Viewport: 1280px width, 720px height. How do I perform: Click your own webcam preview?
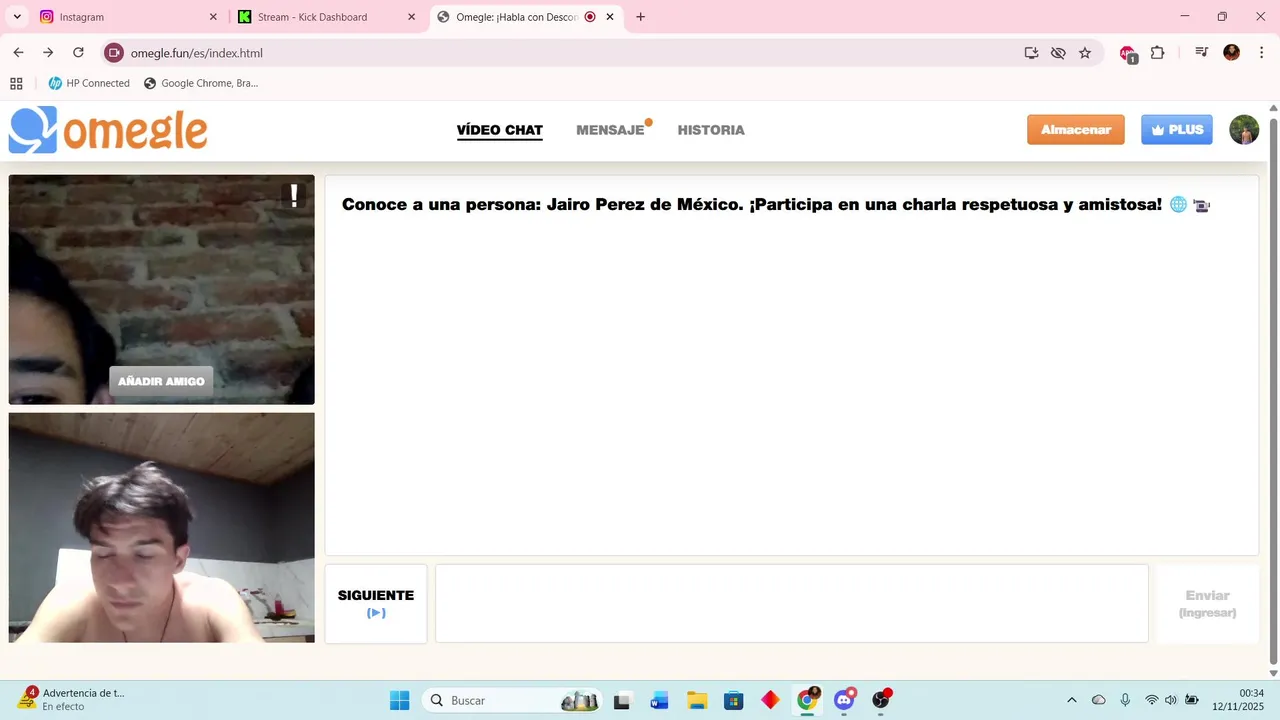tap(161, 527)
